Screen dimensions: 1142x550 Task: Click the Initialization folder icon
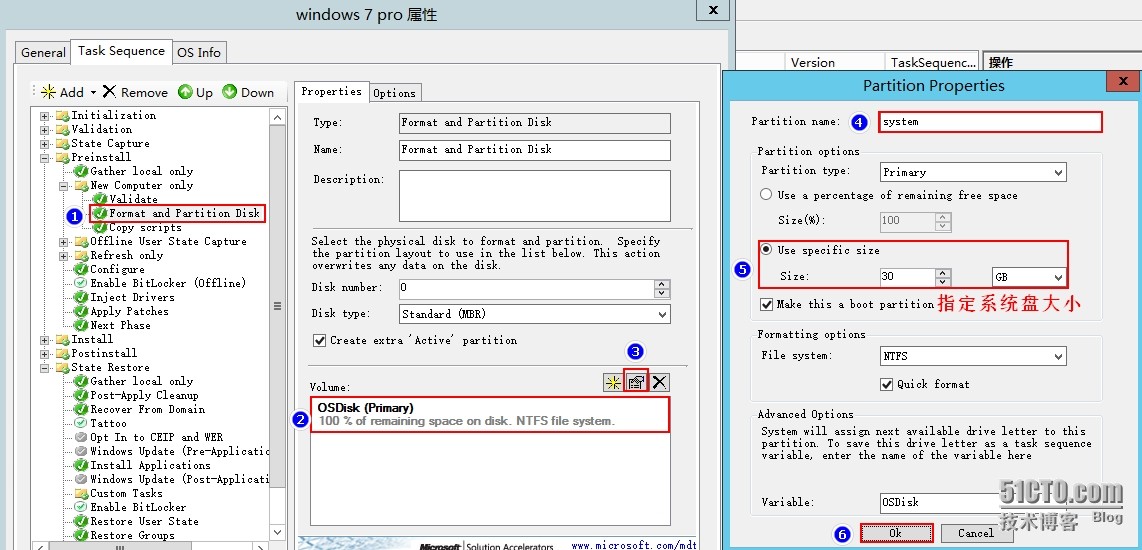click(63, 115)
